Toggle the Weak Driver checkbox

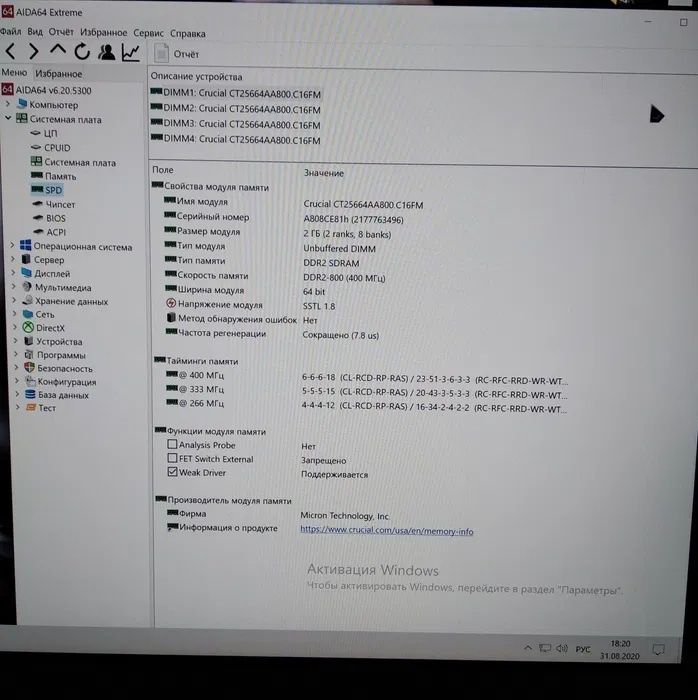pos(172,472)
